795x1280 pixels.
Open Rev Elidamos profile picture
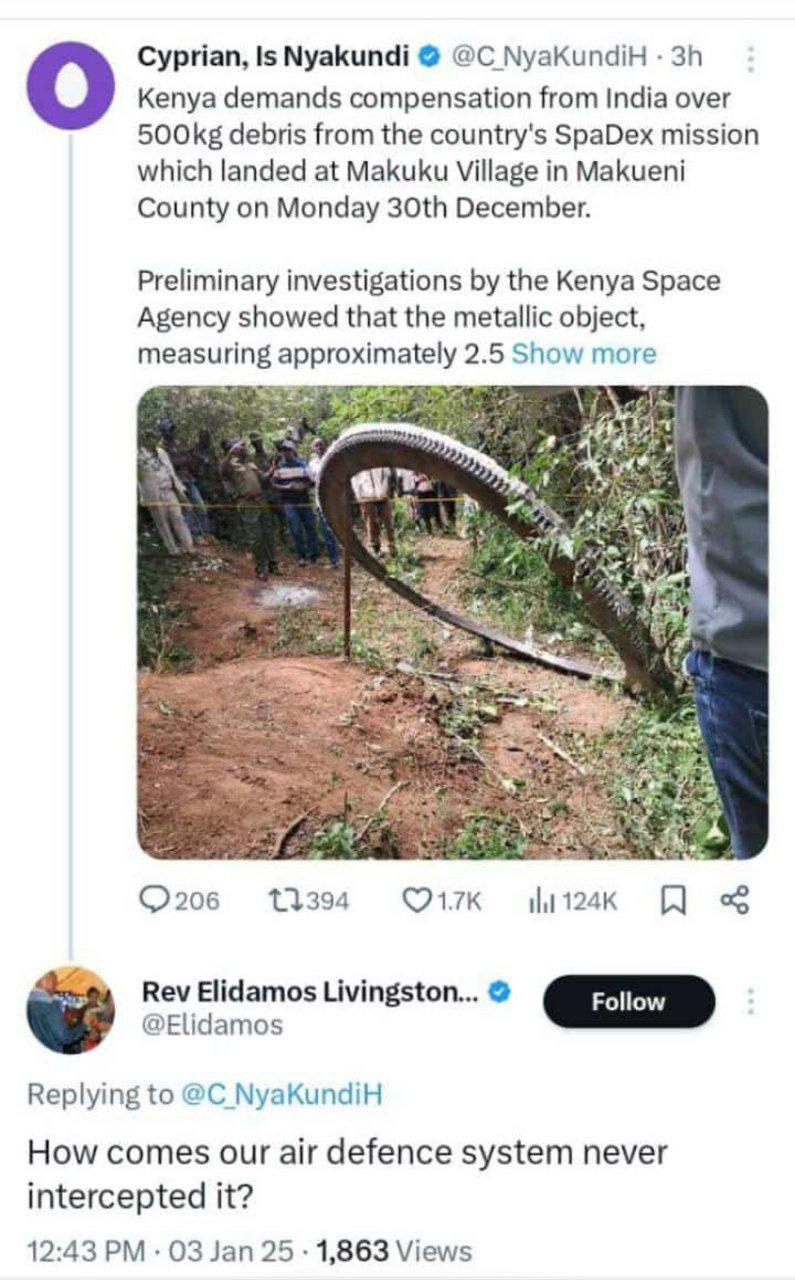coord(71,1009)
